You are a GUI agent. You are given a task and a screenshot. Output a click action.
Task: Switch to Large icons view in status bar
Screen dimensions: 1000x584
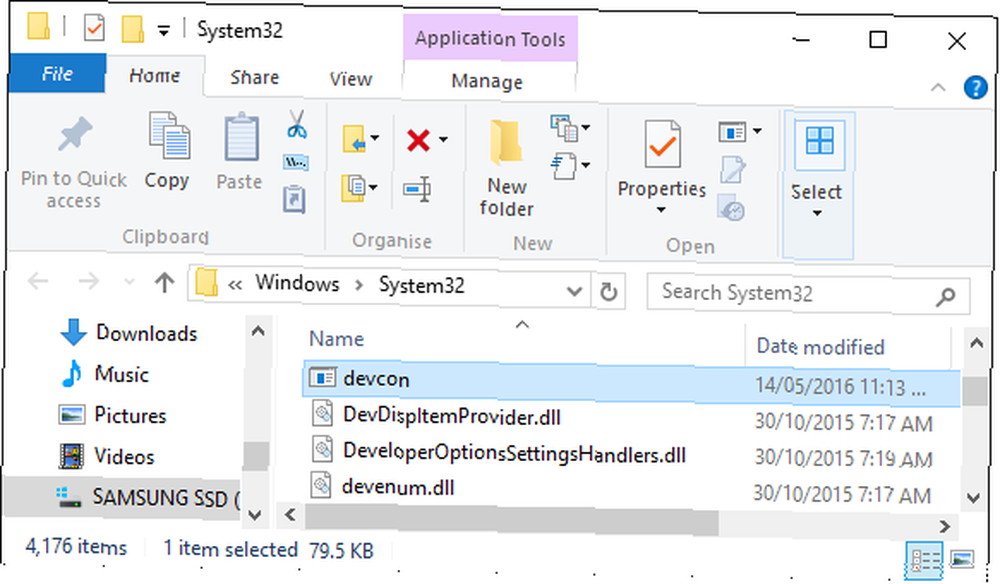(962, 560)
